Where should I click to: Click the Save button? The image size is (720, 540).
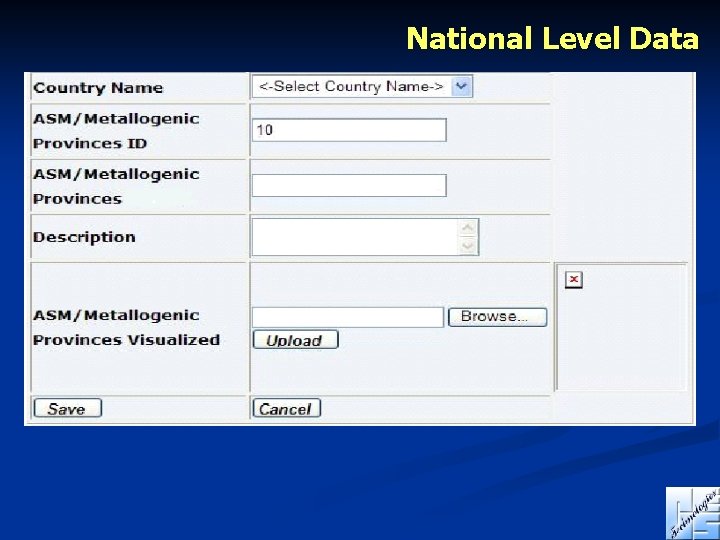tap(68, 408)
